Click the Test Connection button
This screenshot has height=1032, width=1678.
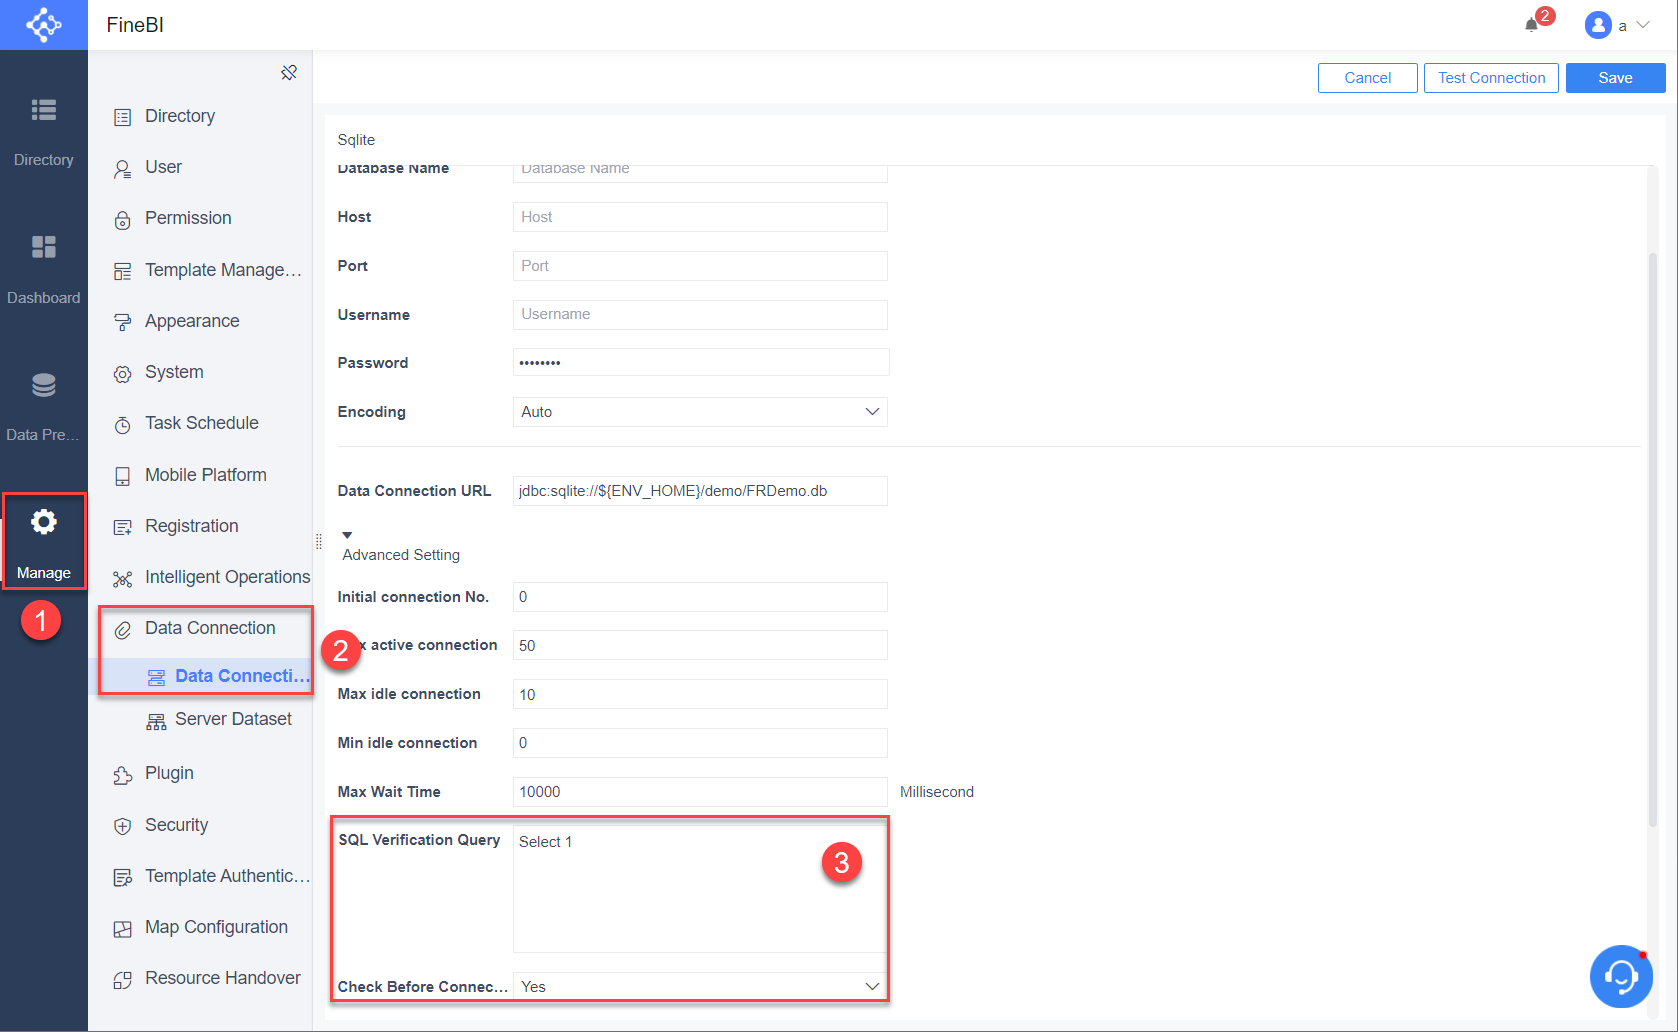click(x=1491, y=78)
